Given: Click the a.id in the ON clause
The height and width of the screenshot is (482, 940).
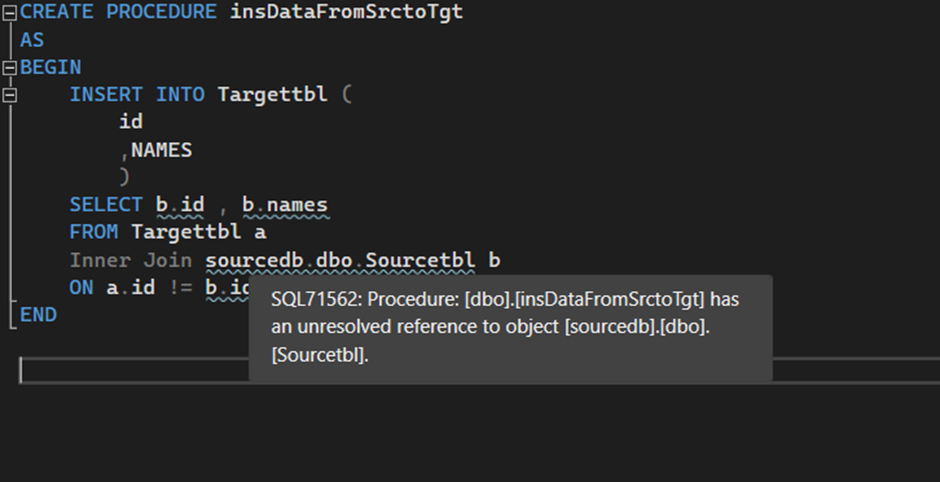Looking at the screenshot, I should point(131,287).
